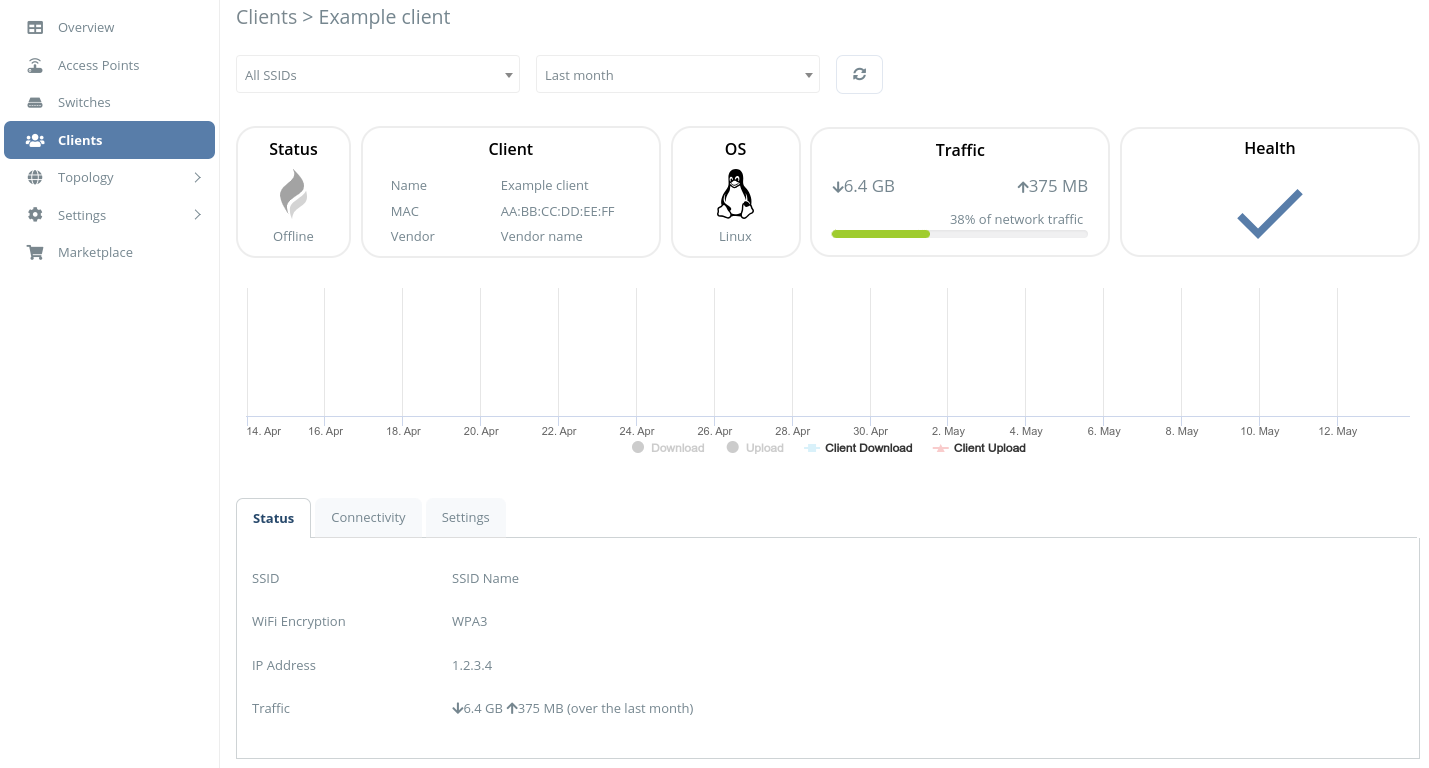Select Marketplace from the sidebar
1429x768 pixels.
[109, 252]
